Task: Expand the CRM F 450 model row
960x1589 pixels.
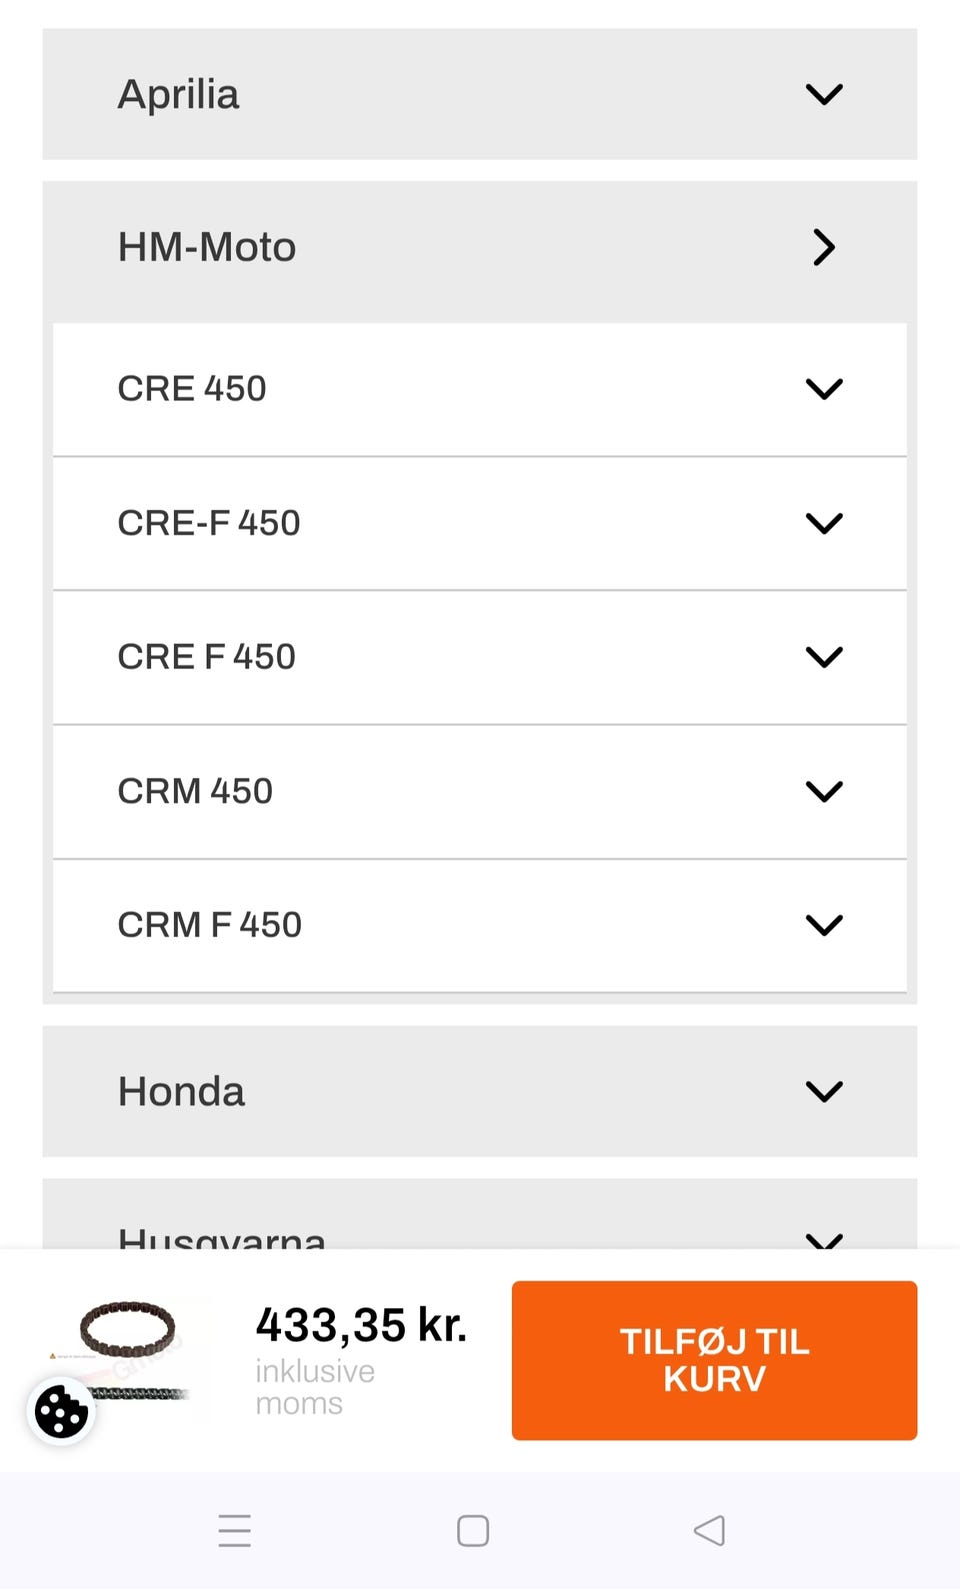Action: click(x=479, y=925)
